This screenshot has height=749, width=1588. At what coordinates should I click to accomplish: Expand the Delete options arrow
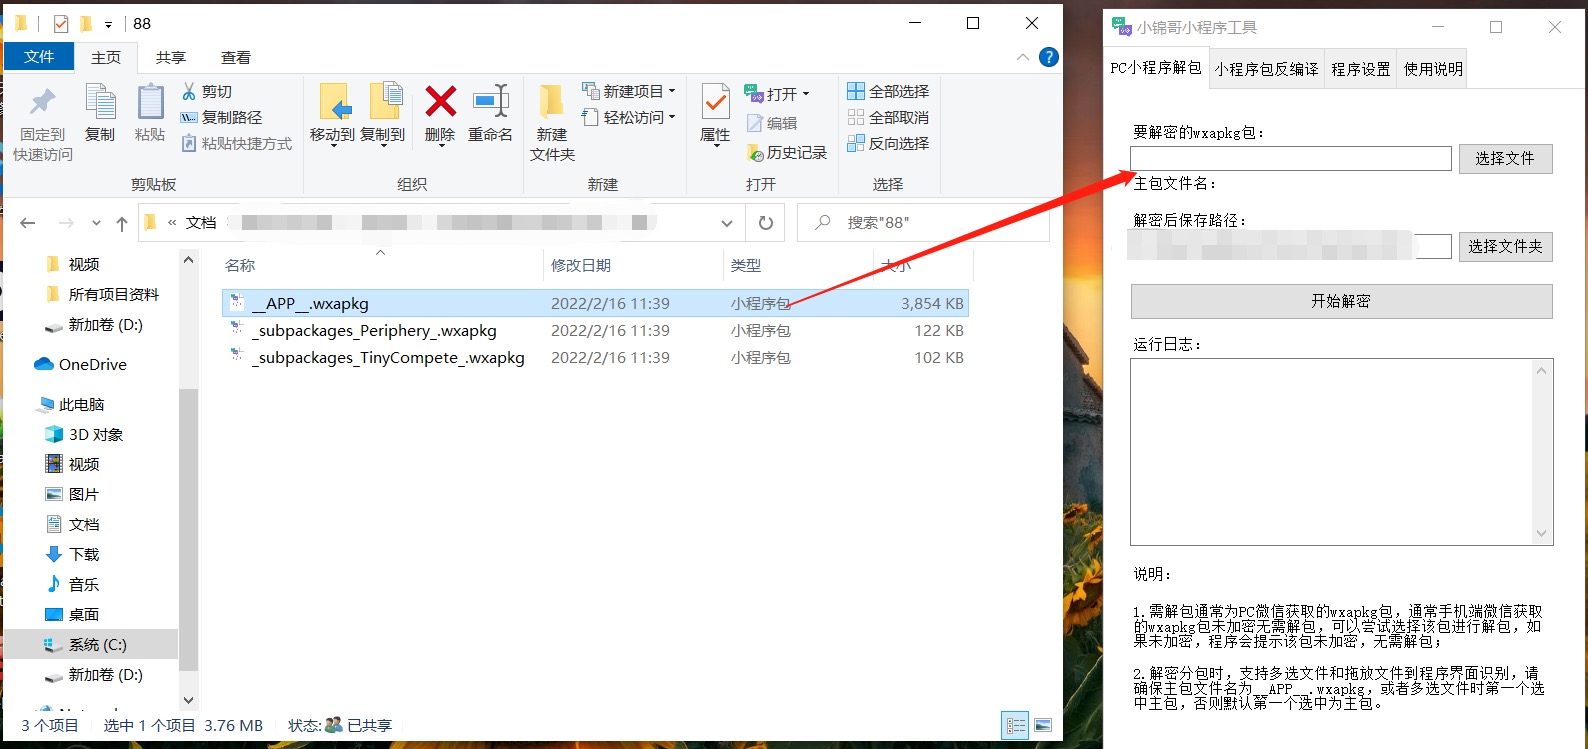click(440, 147)
